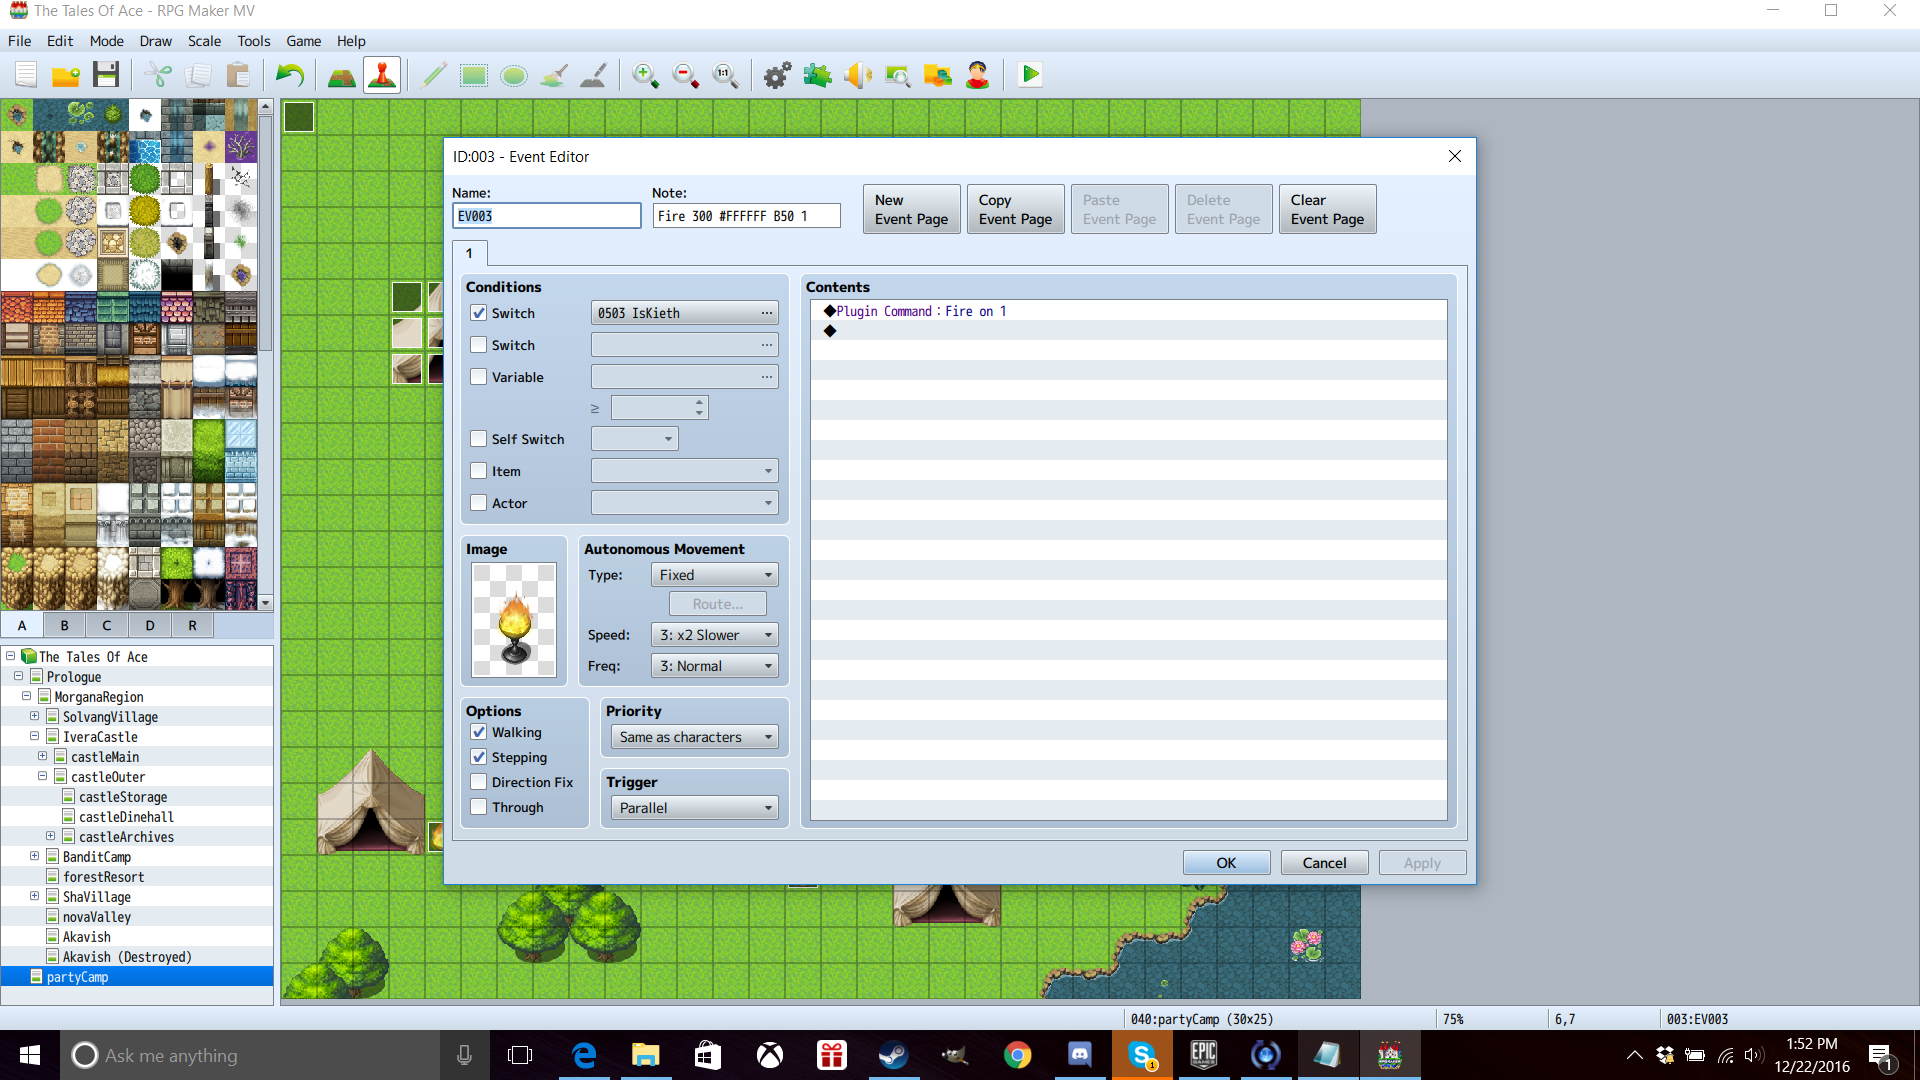Click the Playtest green arrow icon
Screen dimensions: 1920x1080
pyautogui.click(x=1030, y=75)
